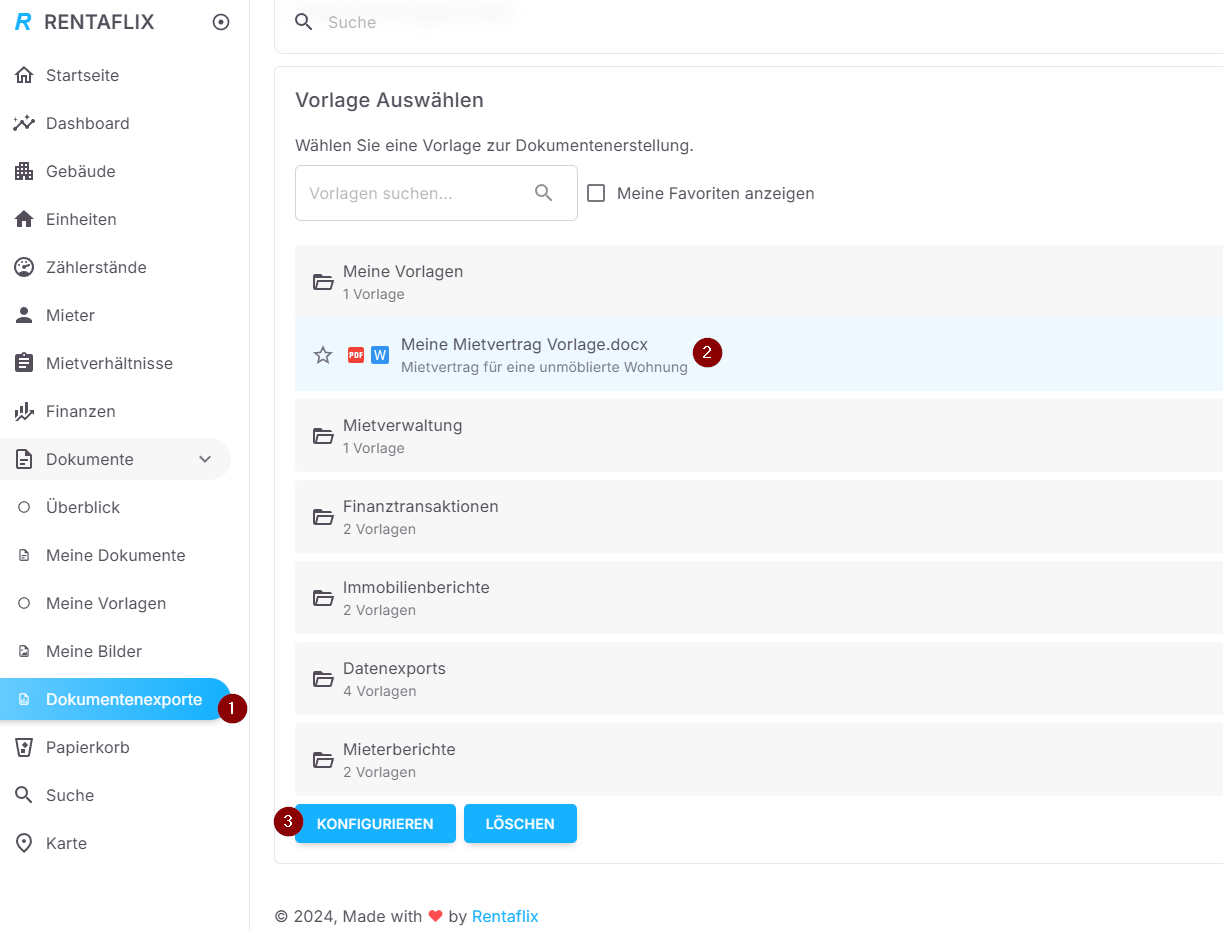
Task: Open Startseite via the home icon
Action: point(24,76)
